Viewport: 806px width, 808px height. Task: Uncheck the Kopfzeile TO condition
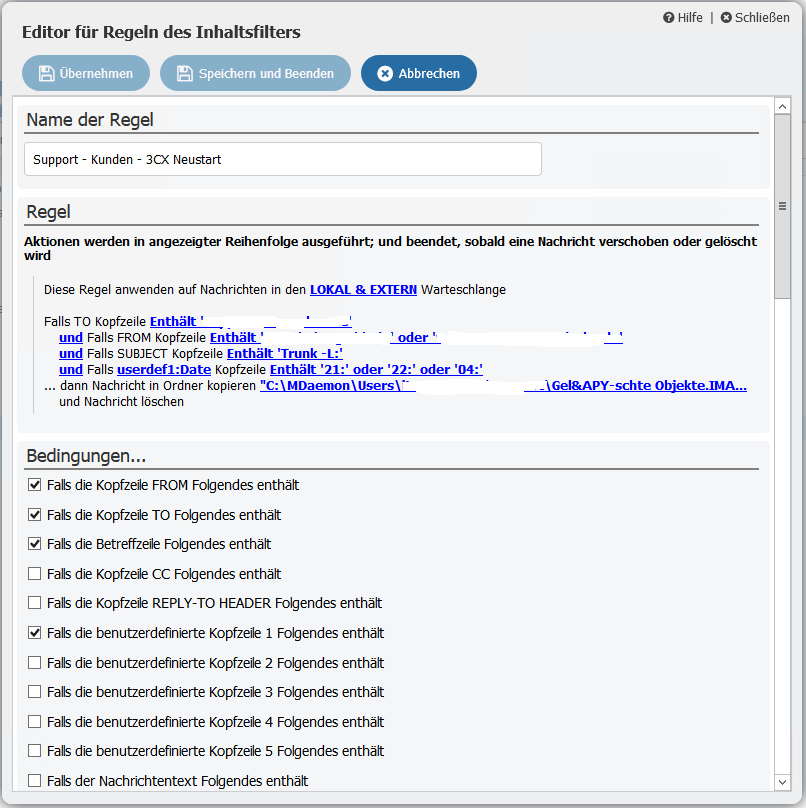coord(35,515)
